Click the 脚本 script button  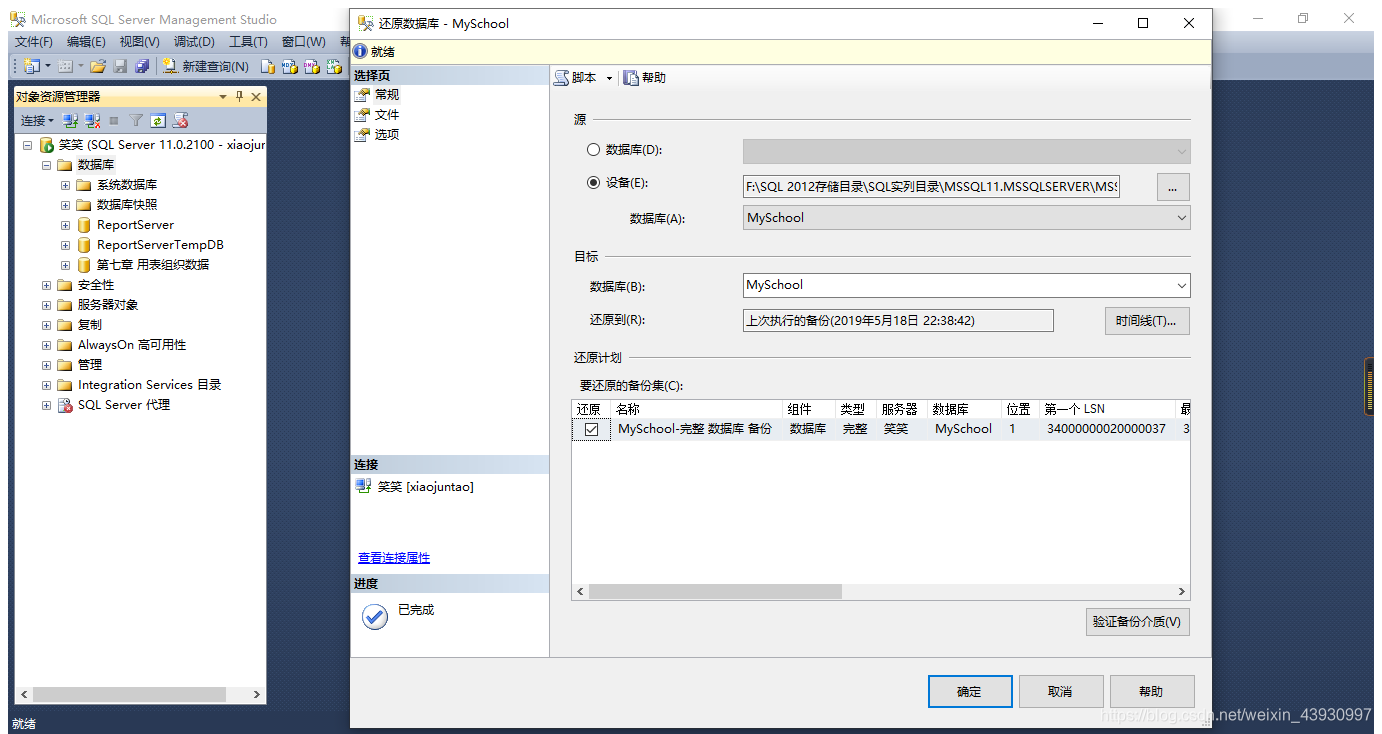577,78
